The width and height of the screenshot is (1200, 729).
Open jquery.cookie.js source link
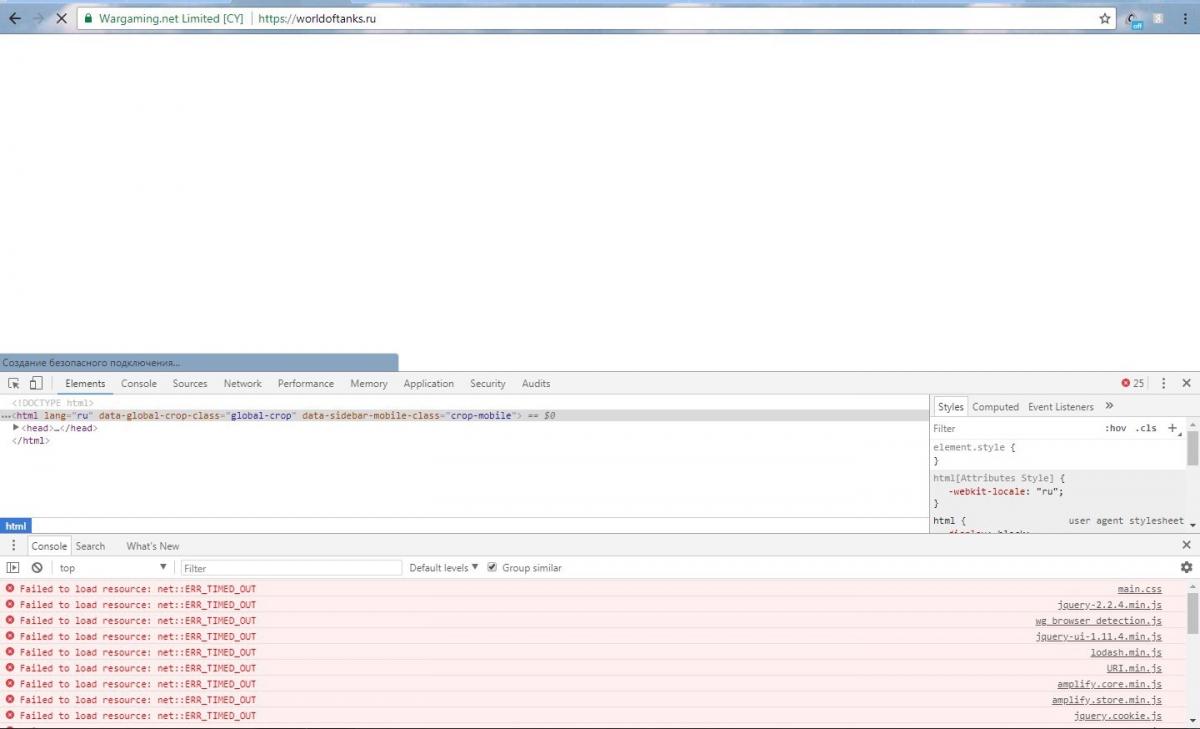tap(1118, 716)
